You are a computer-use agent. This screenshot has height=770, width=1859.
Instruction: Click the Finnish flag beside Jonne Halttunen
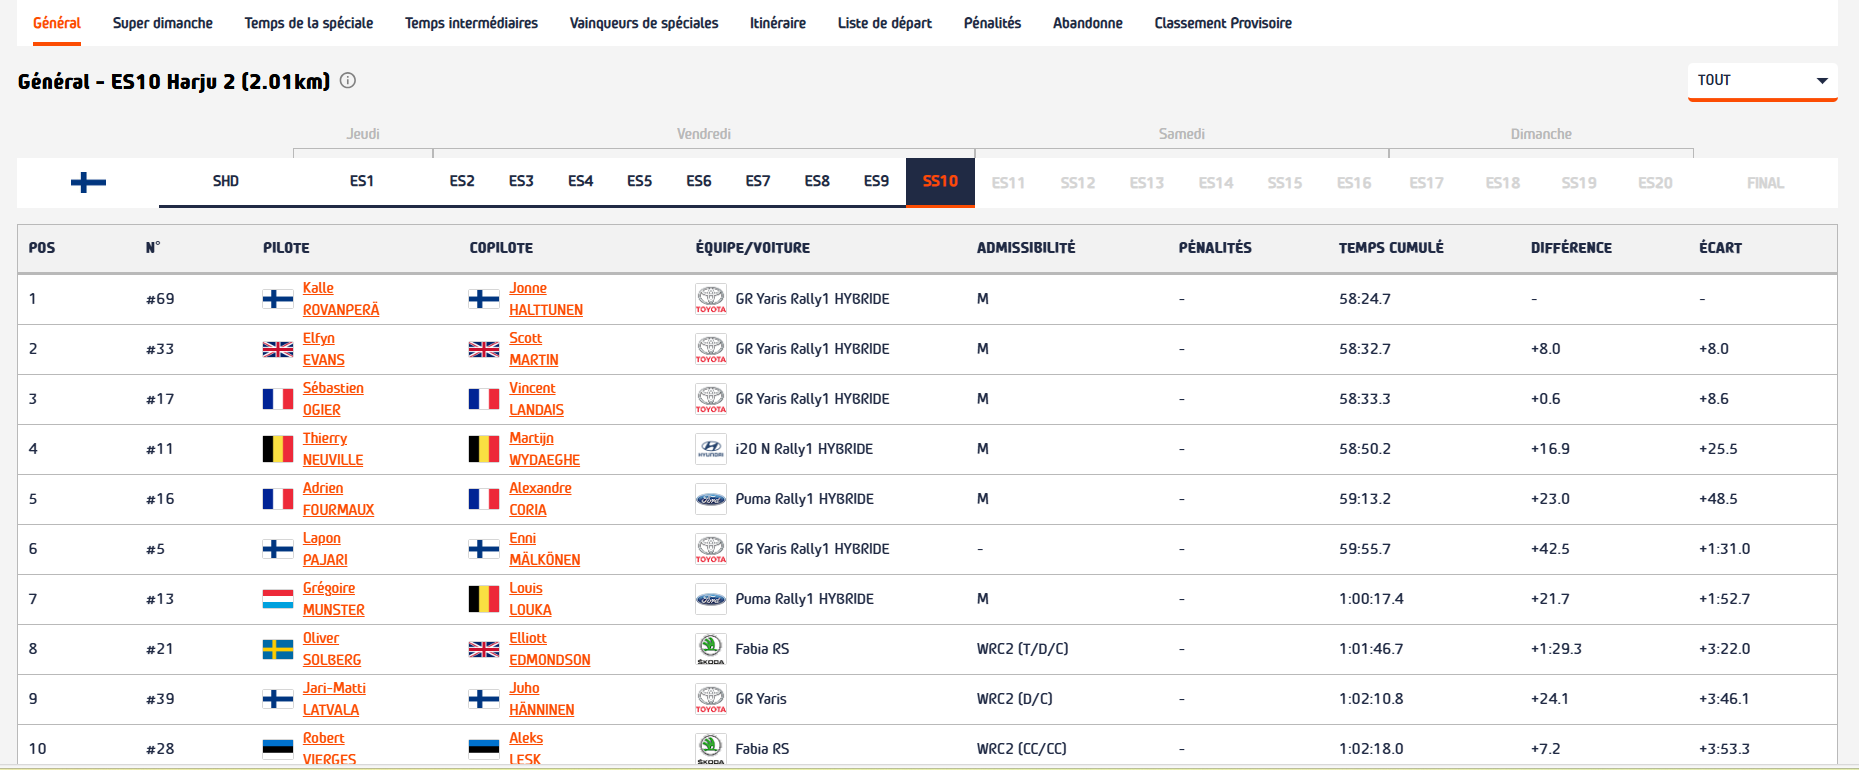[484, 299]
